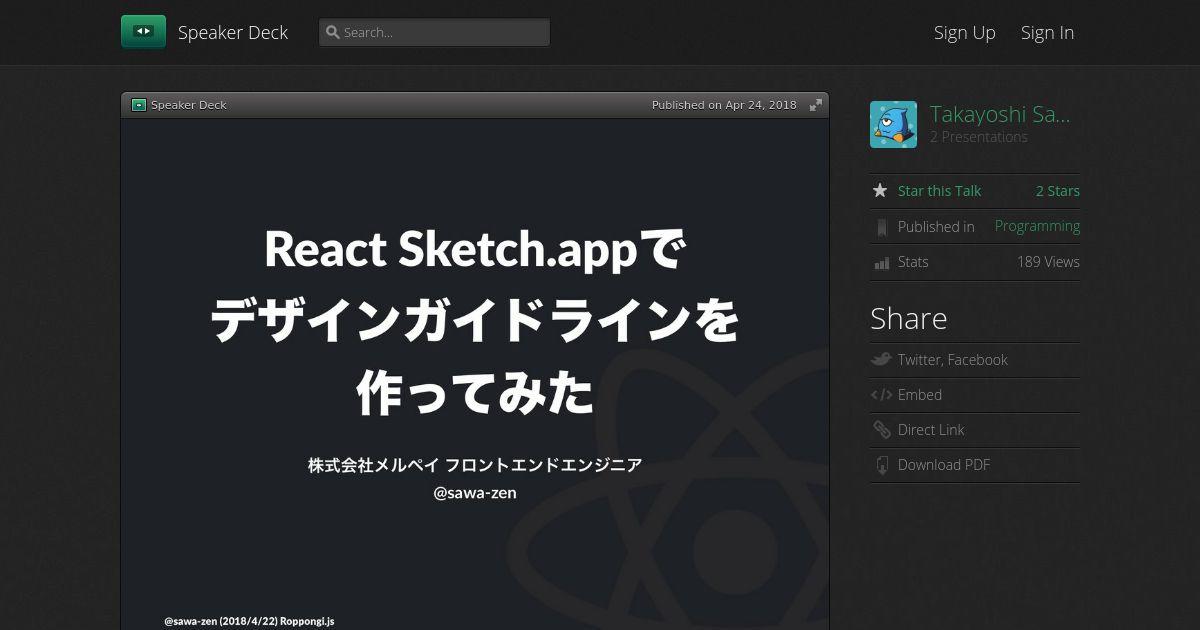Click the Download PDF file icon
The height and width of the screenshot is (630, 1200).
pyautogui.click(x=882, y=465)
